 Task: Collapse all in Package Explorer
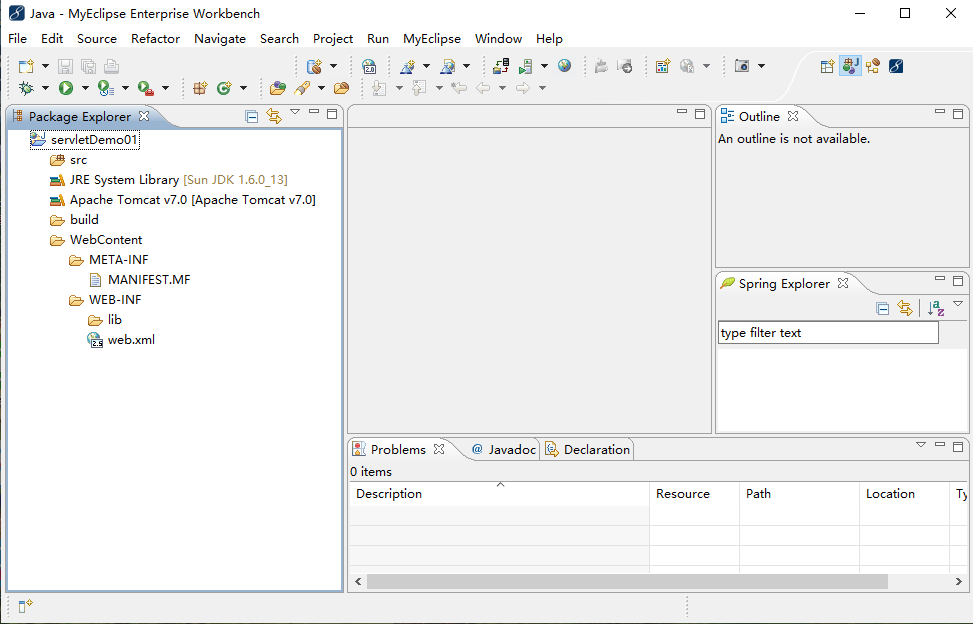(x=252, y=116)
